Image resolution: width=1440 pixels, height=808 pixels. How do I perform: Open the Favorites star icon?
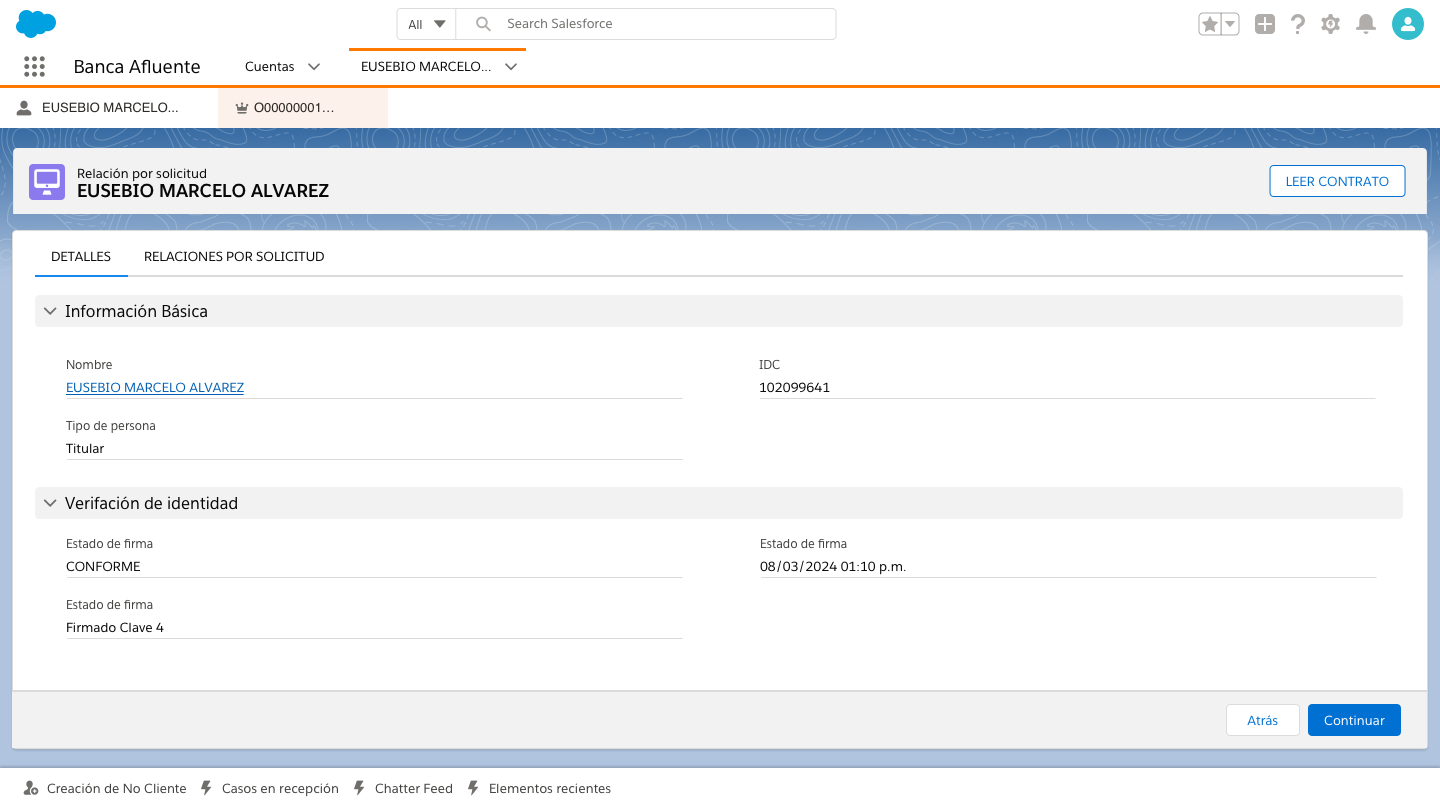coord(1210,24)
